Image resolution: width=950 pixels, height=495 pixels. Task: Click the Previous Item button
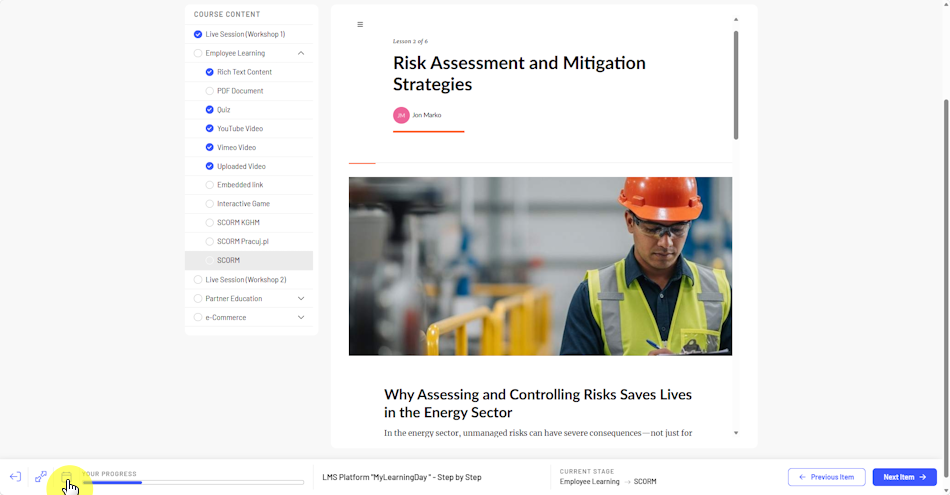pyautogui.click(x=826, y=477)
